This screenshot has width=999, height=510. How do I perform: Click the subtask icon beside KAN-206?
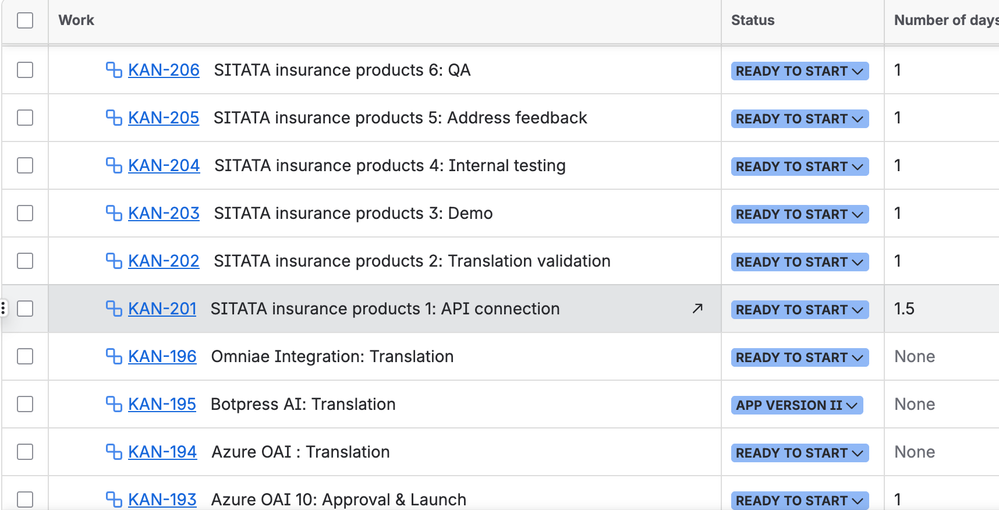tap(114, 70)
